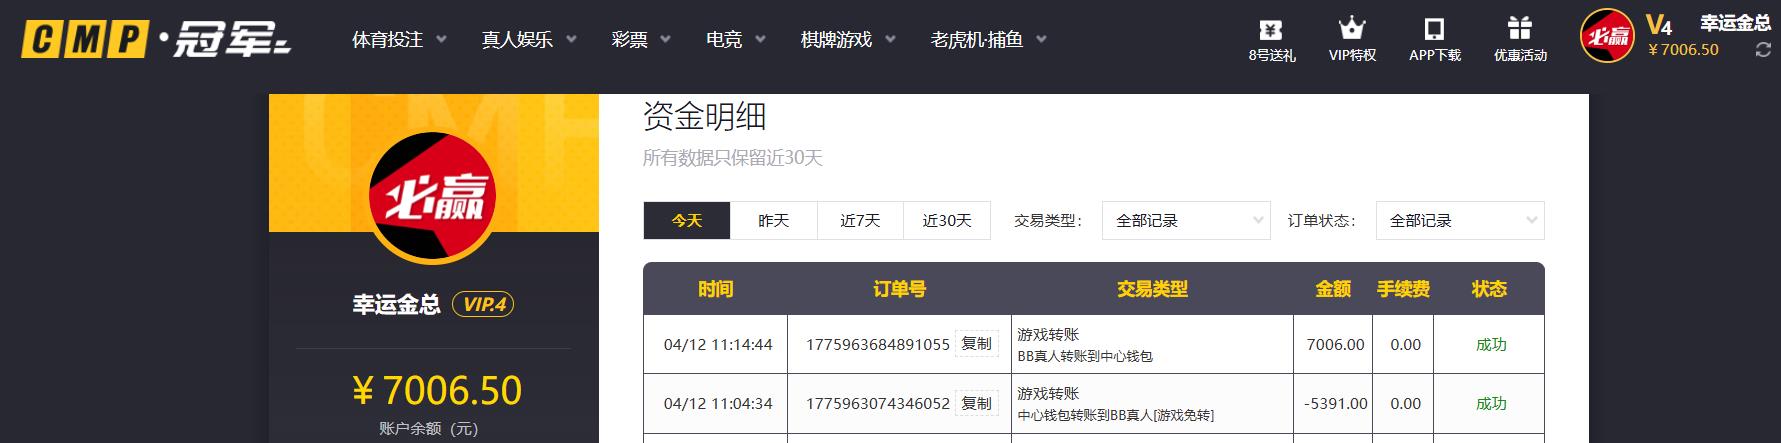
Task: Click the CMP 冠军 logo
Action: [155, 40]
